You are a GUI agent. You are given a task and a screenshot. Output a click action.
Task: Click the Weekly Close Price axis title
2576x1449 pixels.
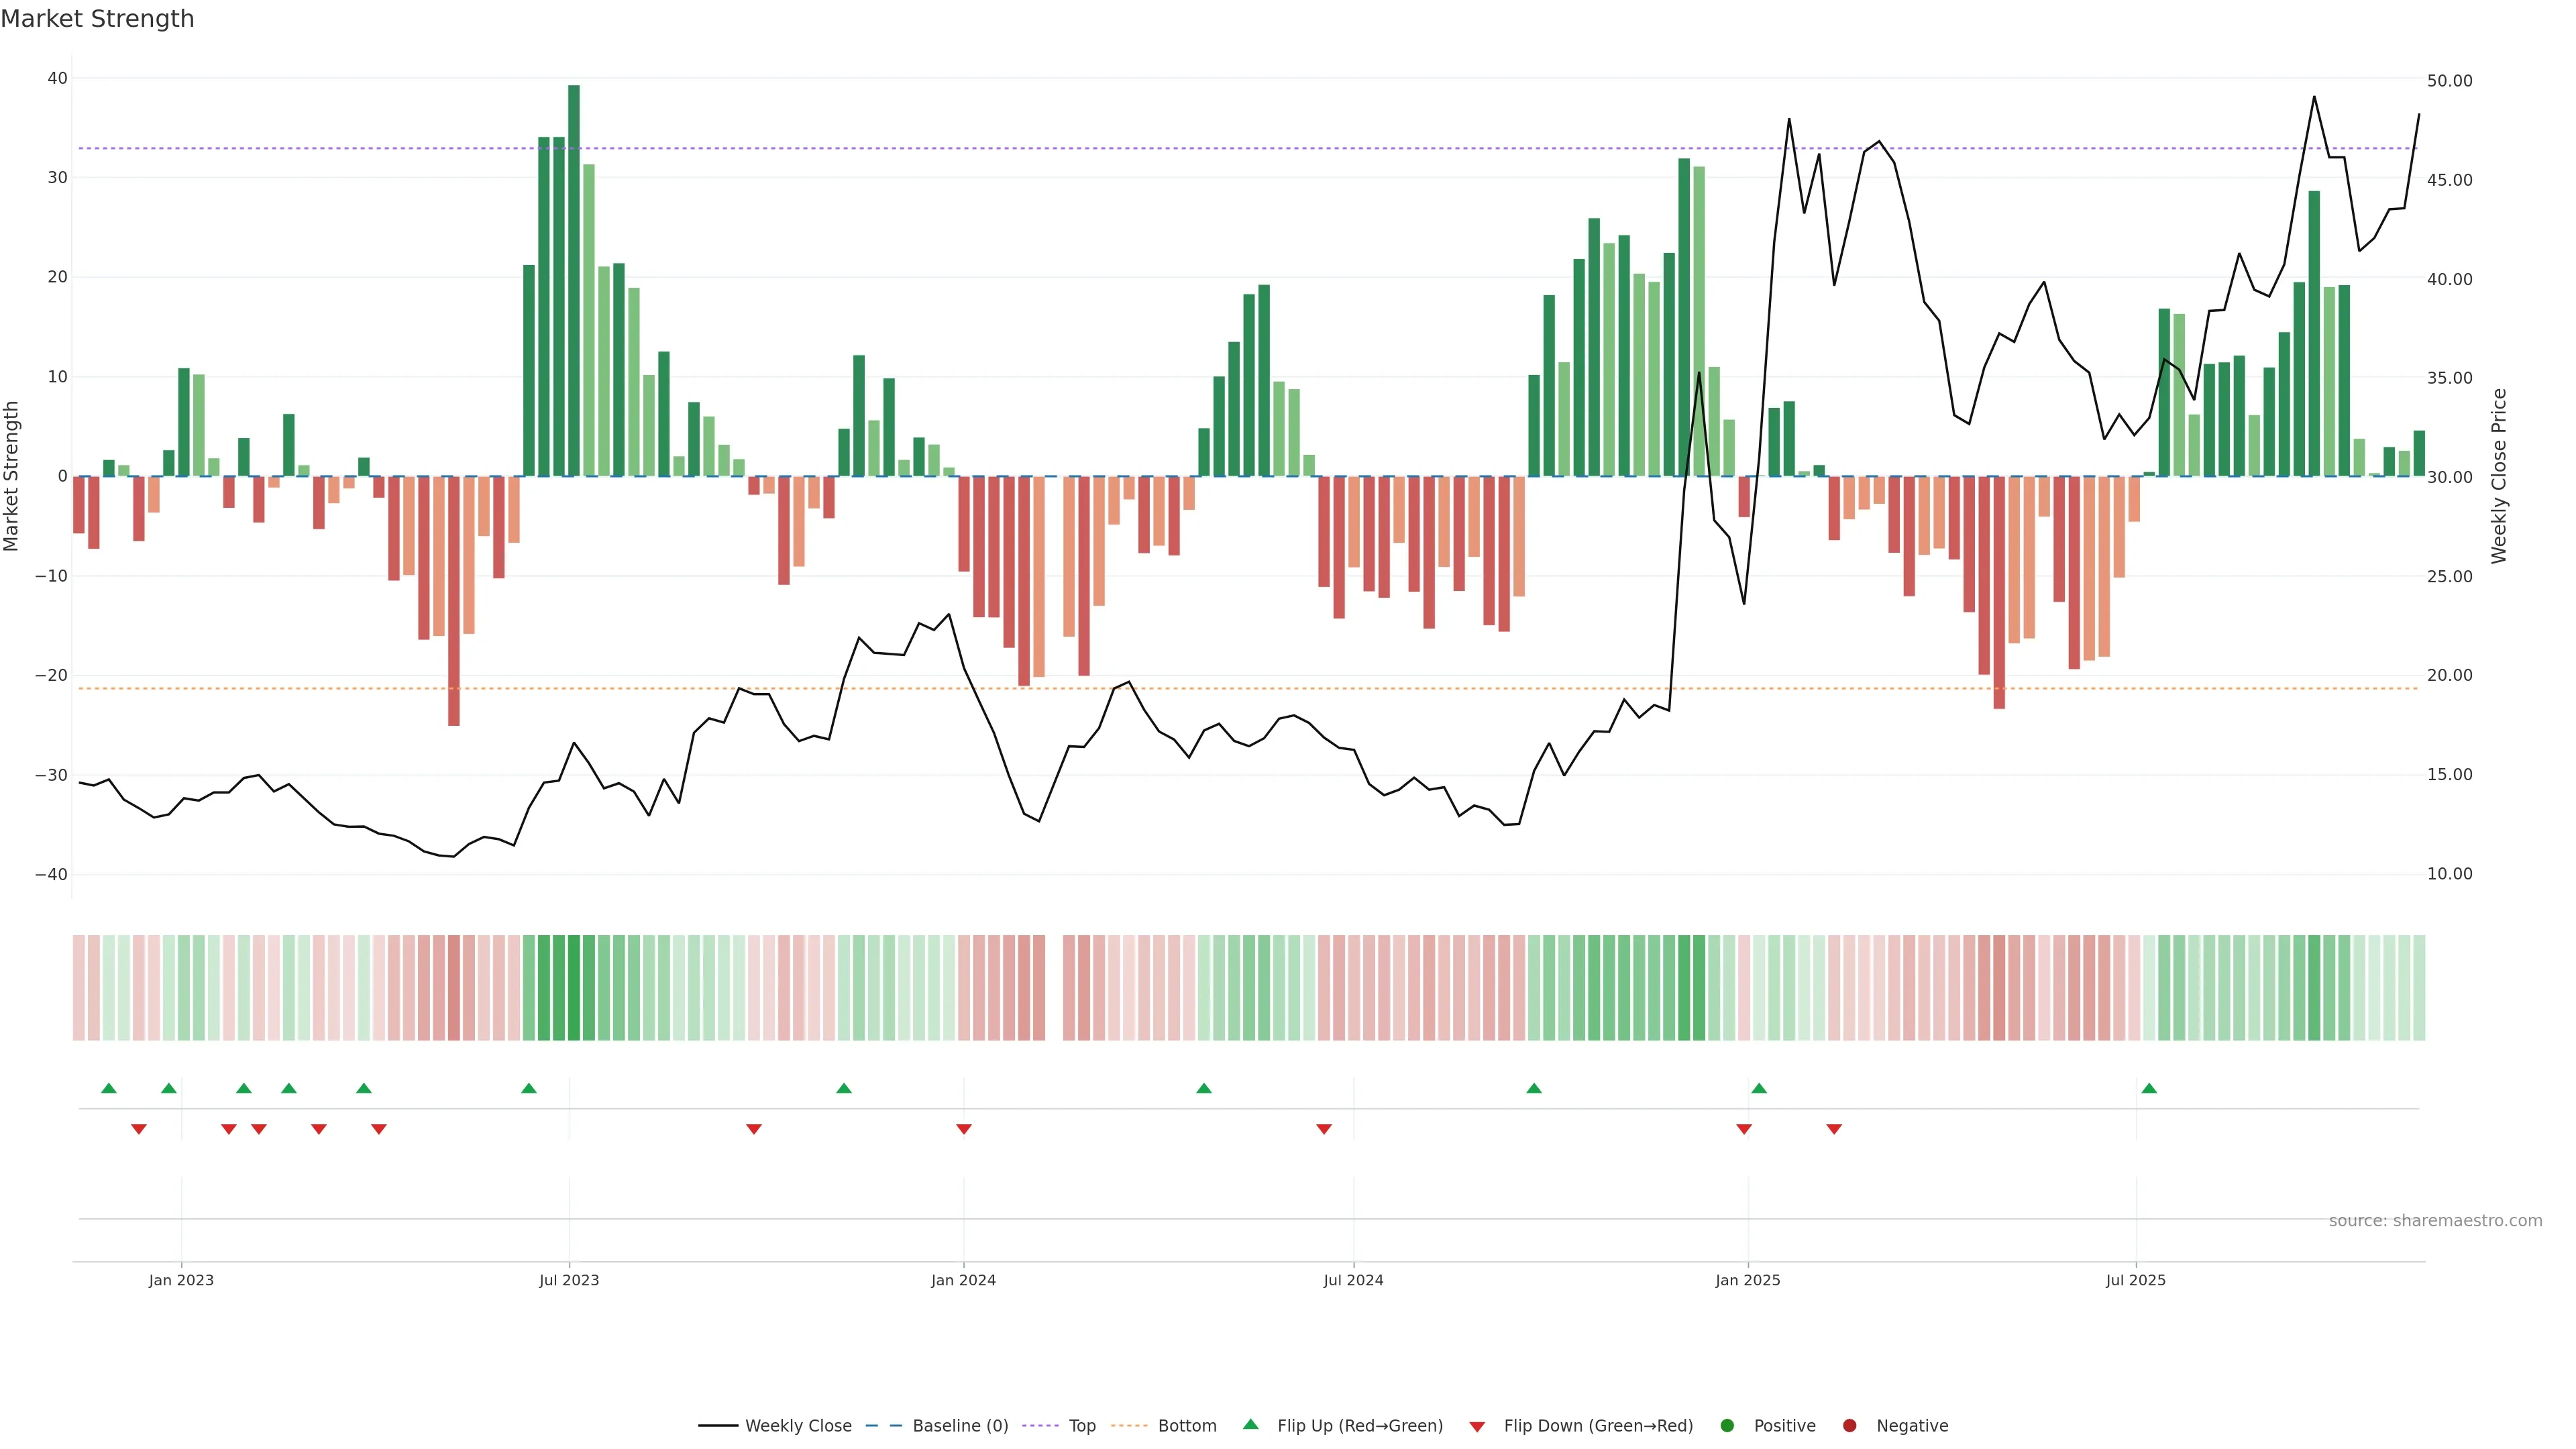(2499, 476)
